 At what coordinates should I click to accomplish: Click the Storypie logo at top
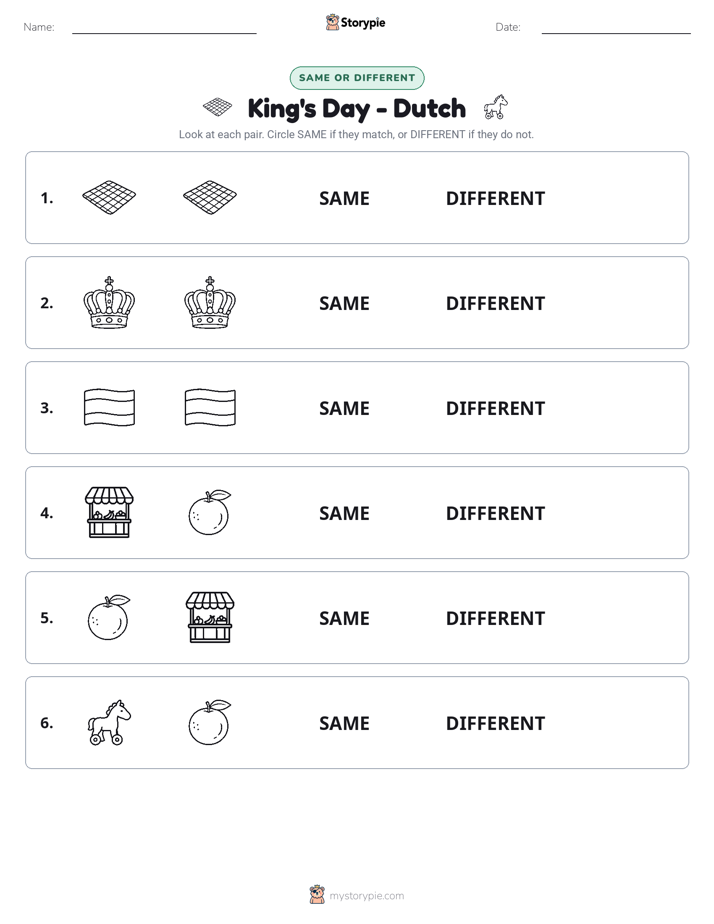pos(356,22)
